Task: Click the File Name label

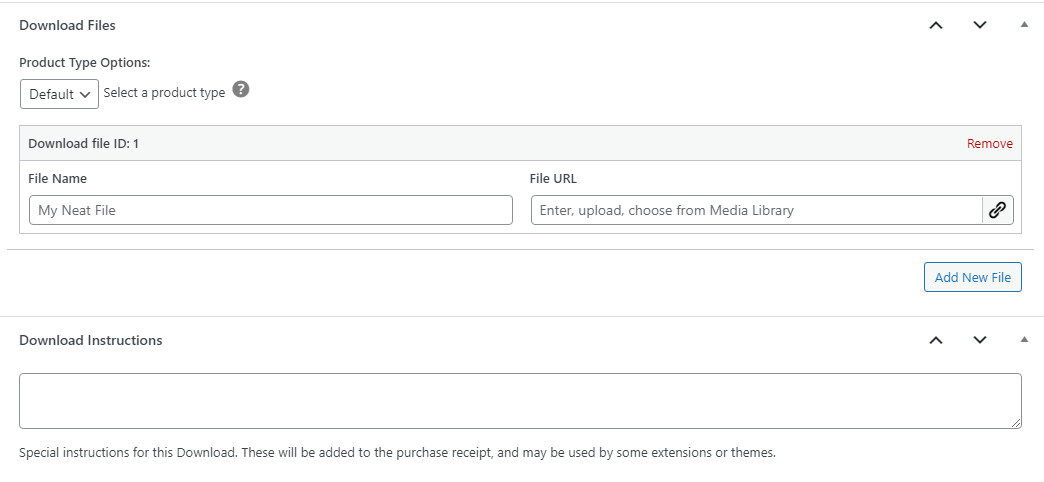Action: coord(58,178)
